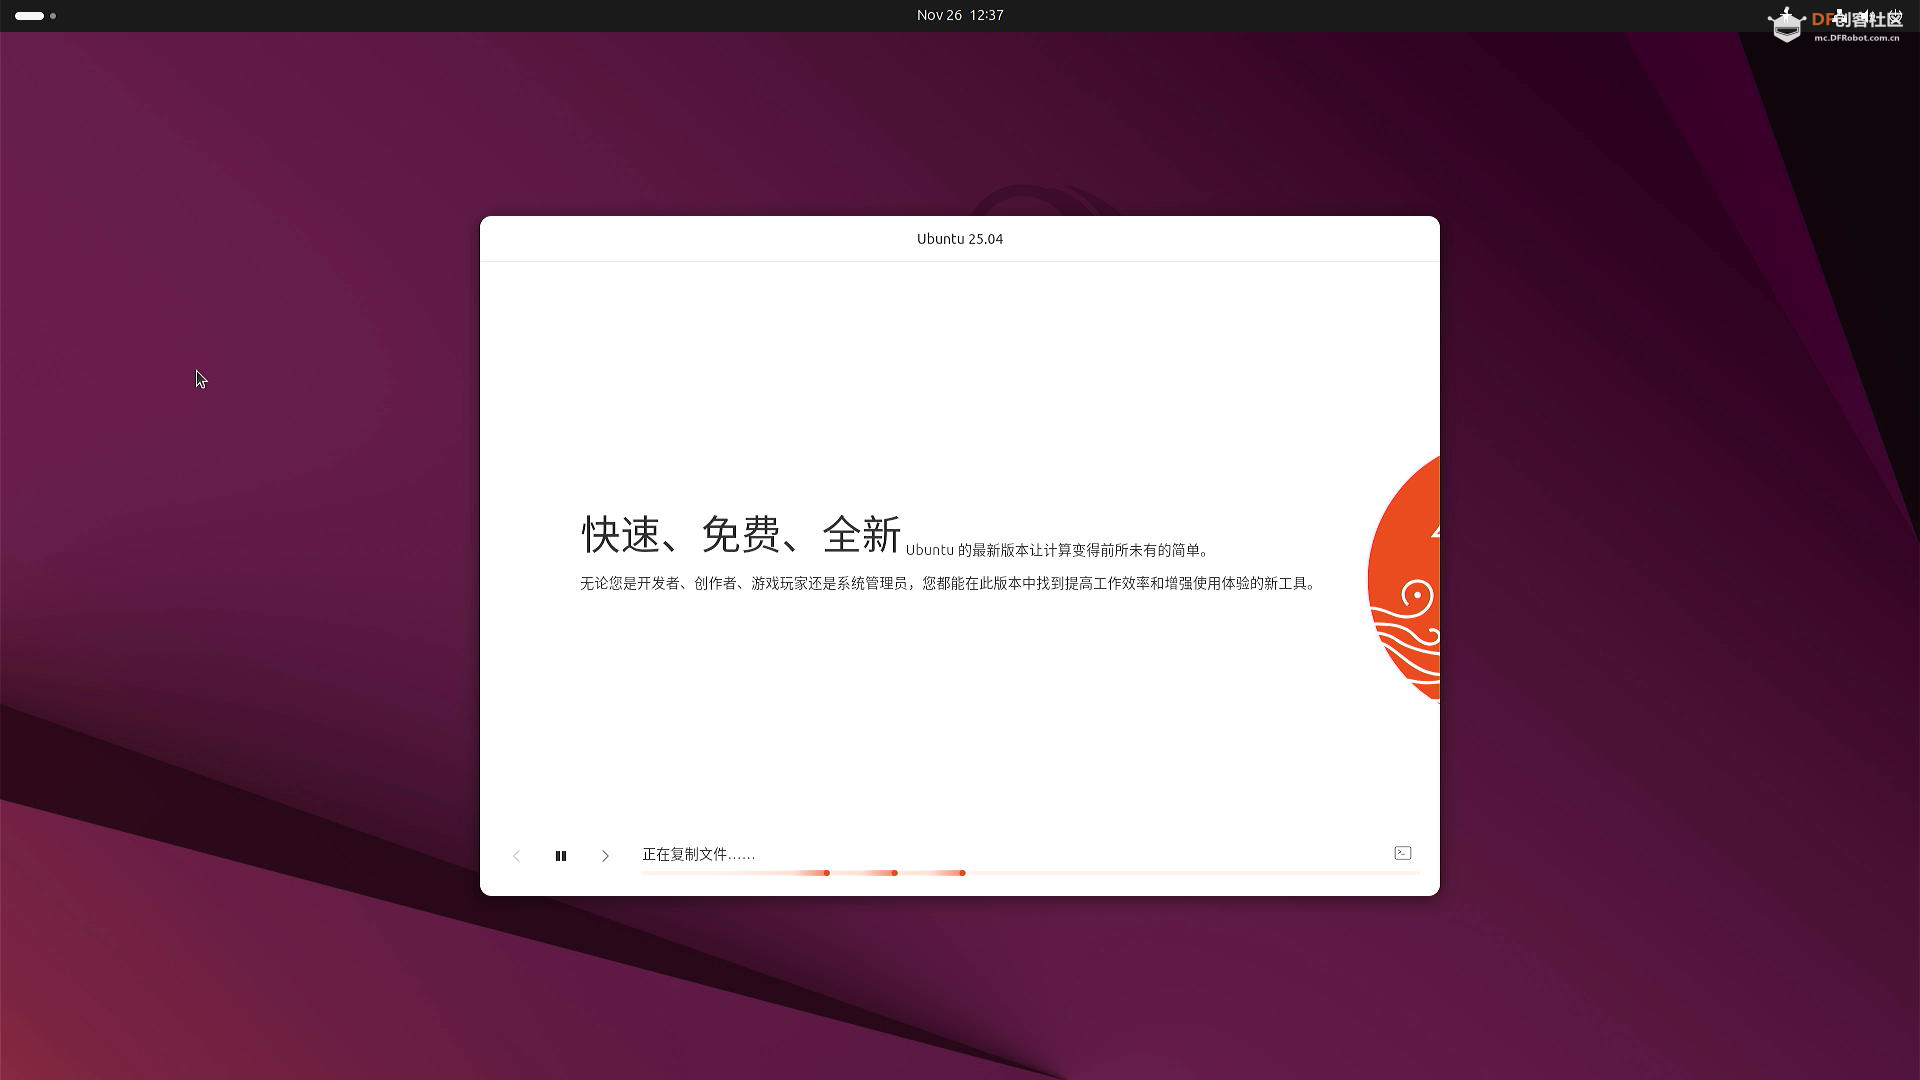
Task: Click the workspace pill indicator in the top bar
Action: pyautogui.click(x=29, y=16)
